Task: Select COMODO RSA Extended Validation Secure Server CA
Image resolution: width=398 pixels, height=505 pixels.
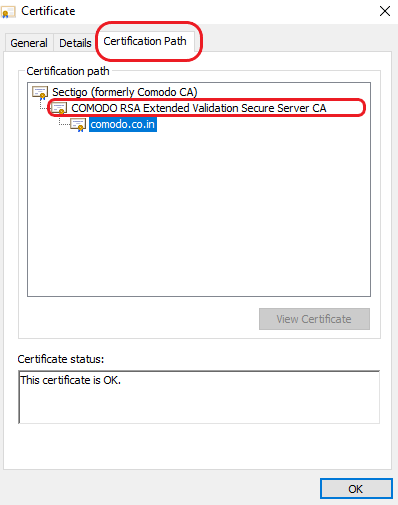Action: point(199,108)
